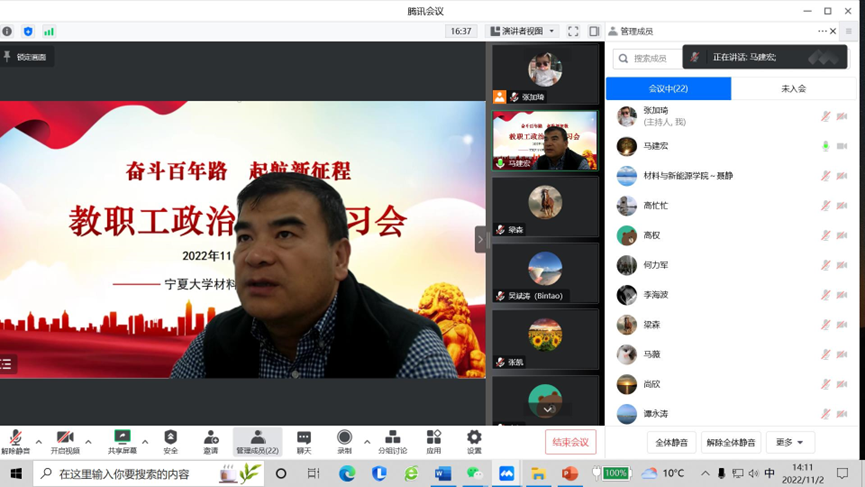Unmute microphone with 解除静音 button
The width and height of the screenshot is (865, 487).
point(15,441)
